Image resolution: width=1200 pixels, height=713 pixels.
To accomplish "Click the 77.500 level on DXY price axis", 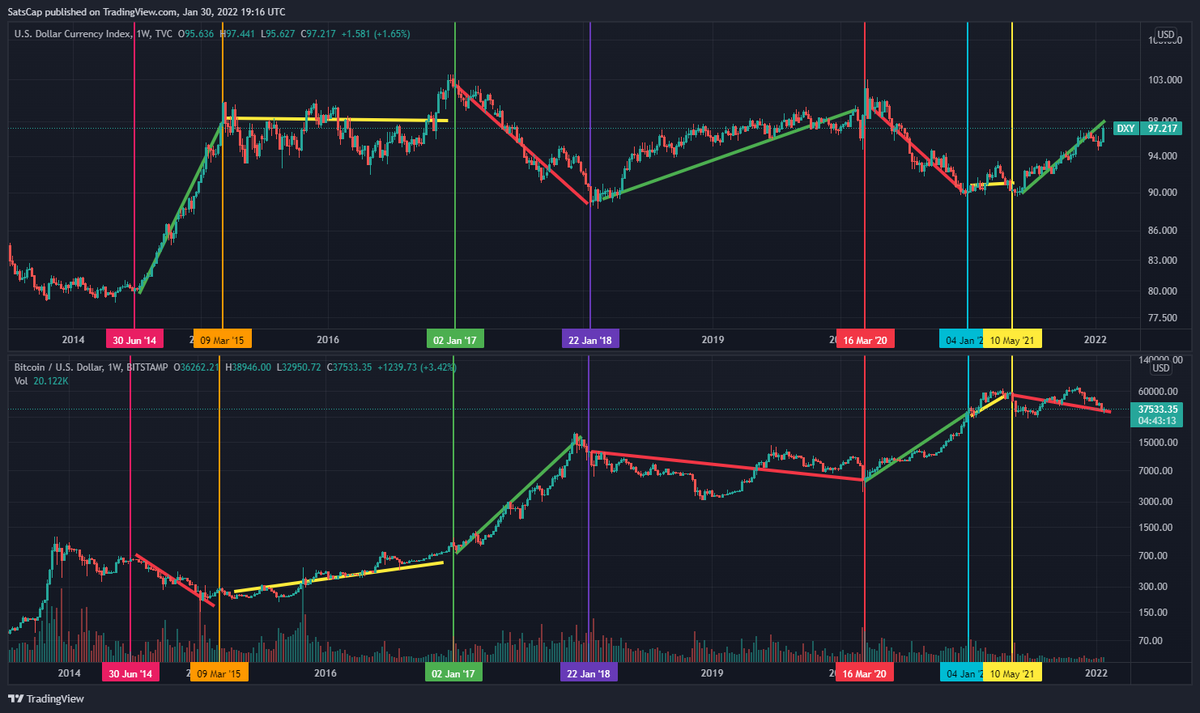I will pos(1162,318).
